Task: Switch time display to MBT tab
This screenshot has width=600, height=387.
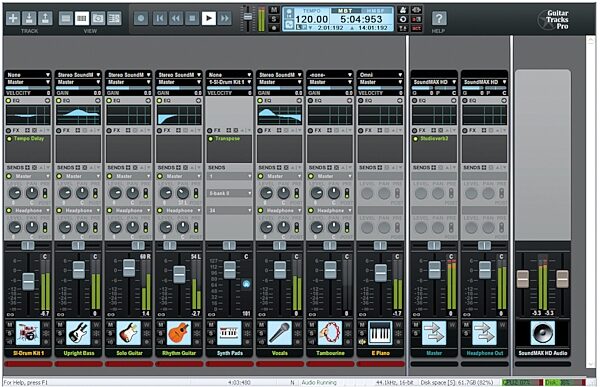Action: tap(346, 11)
